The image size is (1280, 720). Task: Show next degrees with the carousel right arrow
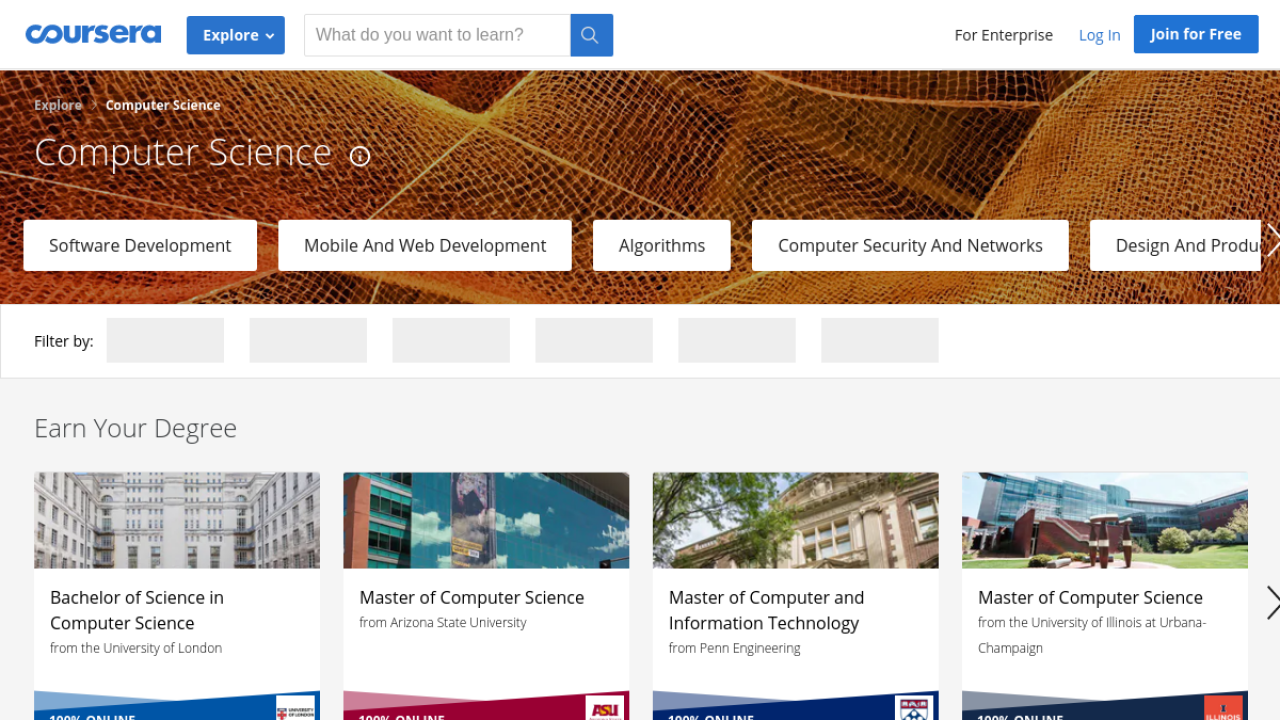[1272, 603]
